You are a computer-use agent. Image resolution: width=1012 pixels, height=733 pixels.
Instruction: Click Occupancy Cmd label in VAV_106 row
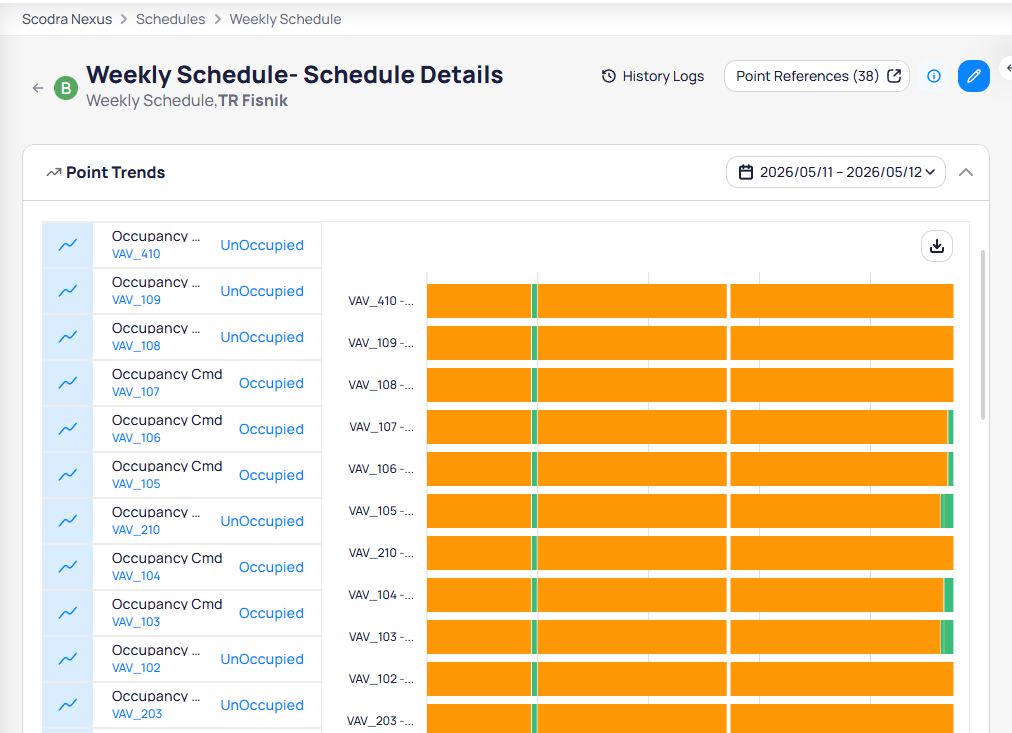[167, 420]
